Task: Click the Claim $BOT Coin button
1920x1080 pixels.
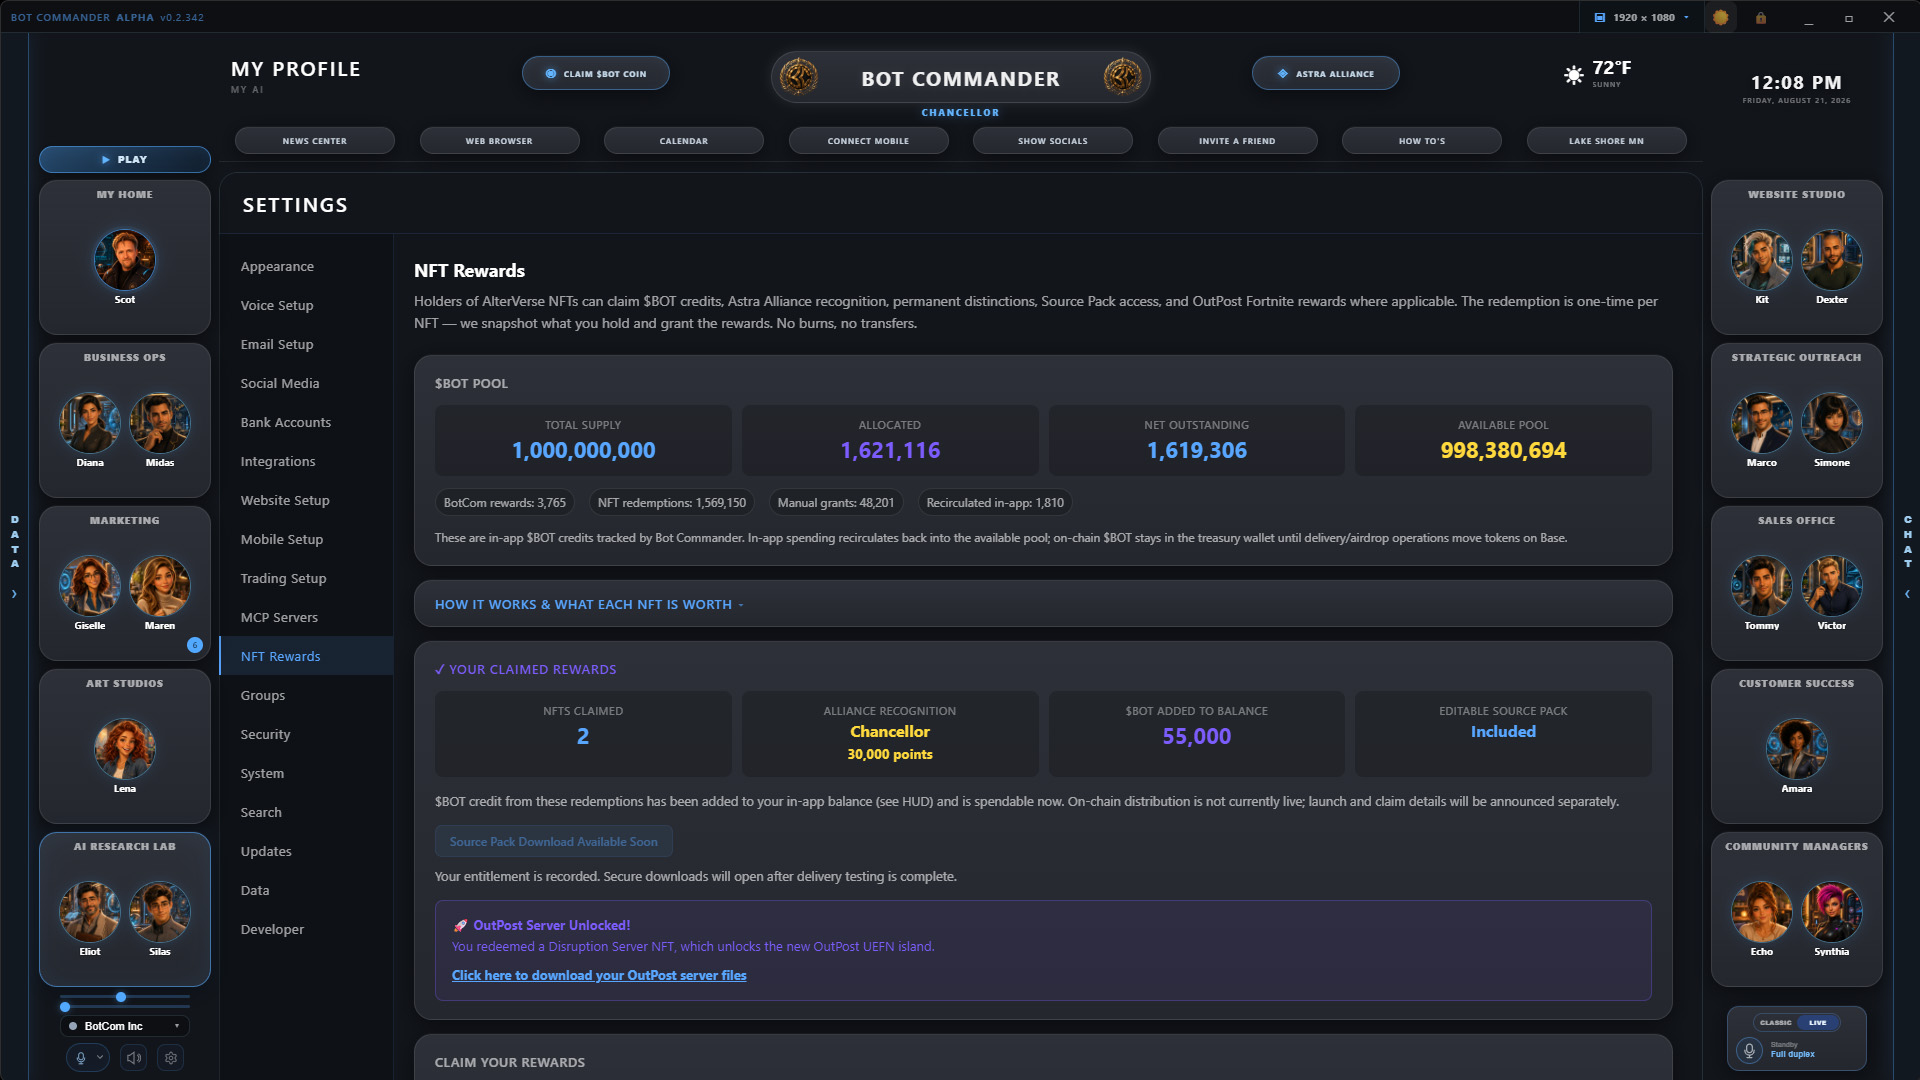Action: coord(596,73)
